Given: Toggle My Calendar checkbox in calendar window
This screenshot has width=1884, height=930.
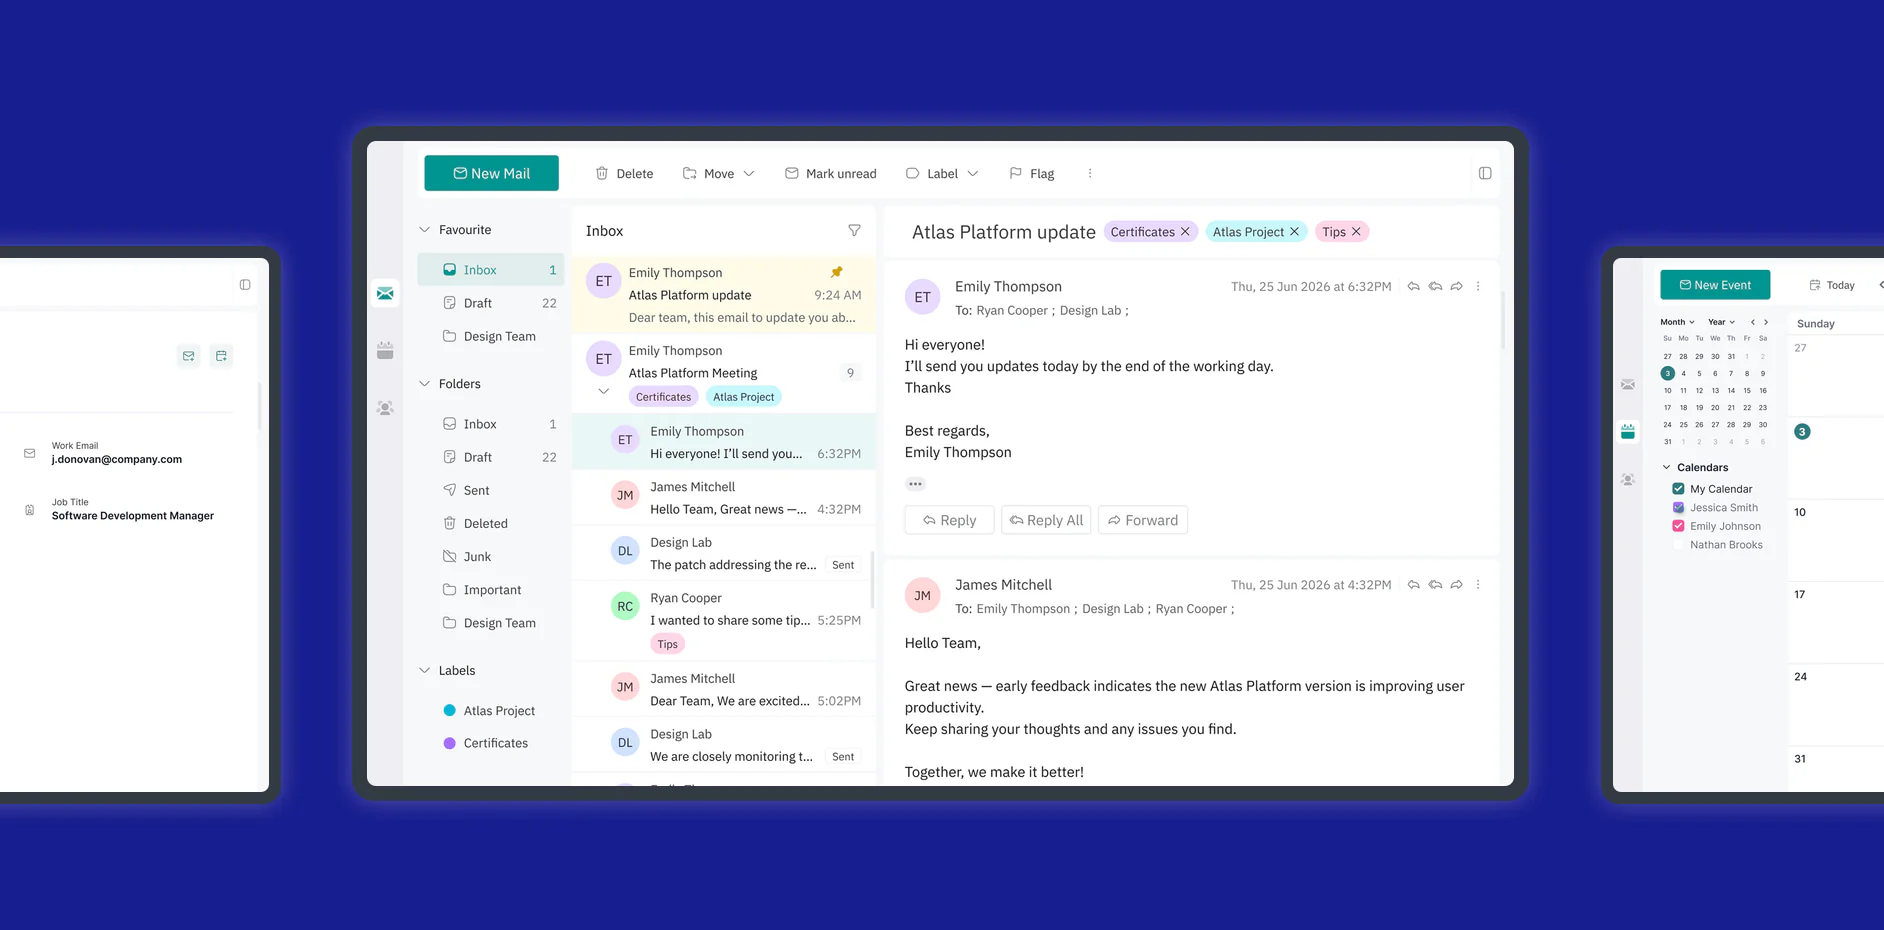Looking at the screenshot, I should point(1678,489).
